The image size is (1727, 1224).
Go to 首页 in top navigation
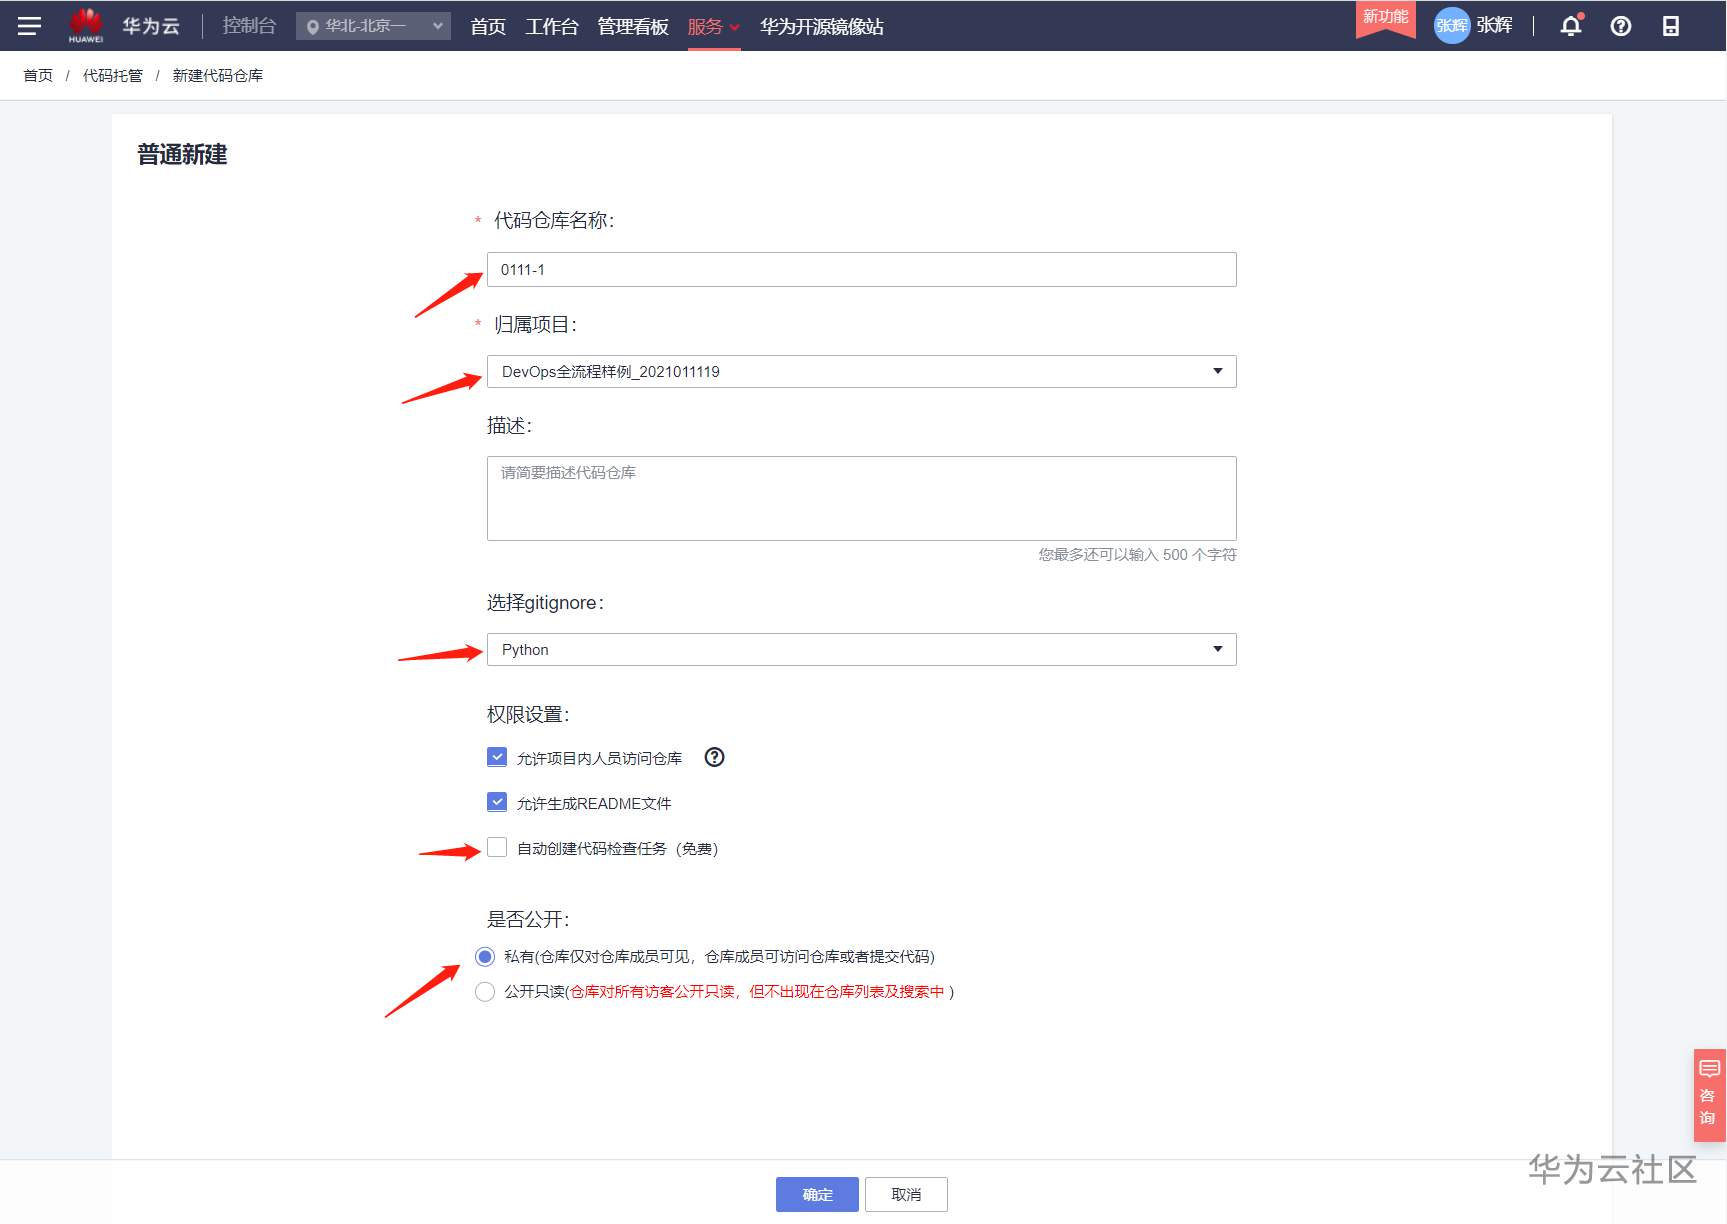point(488,27)
